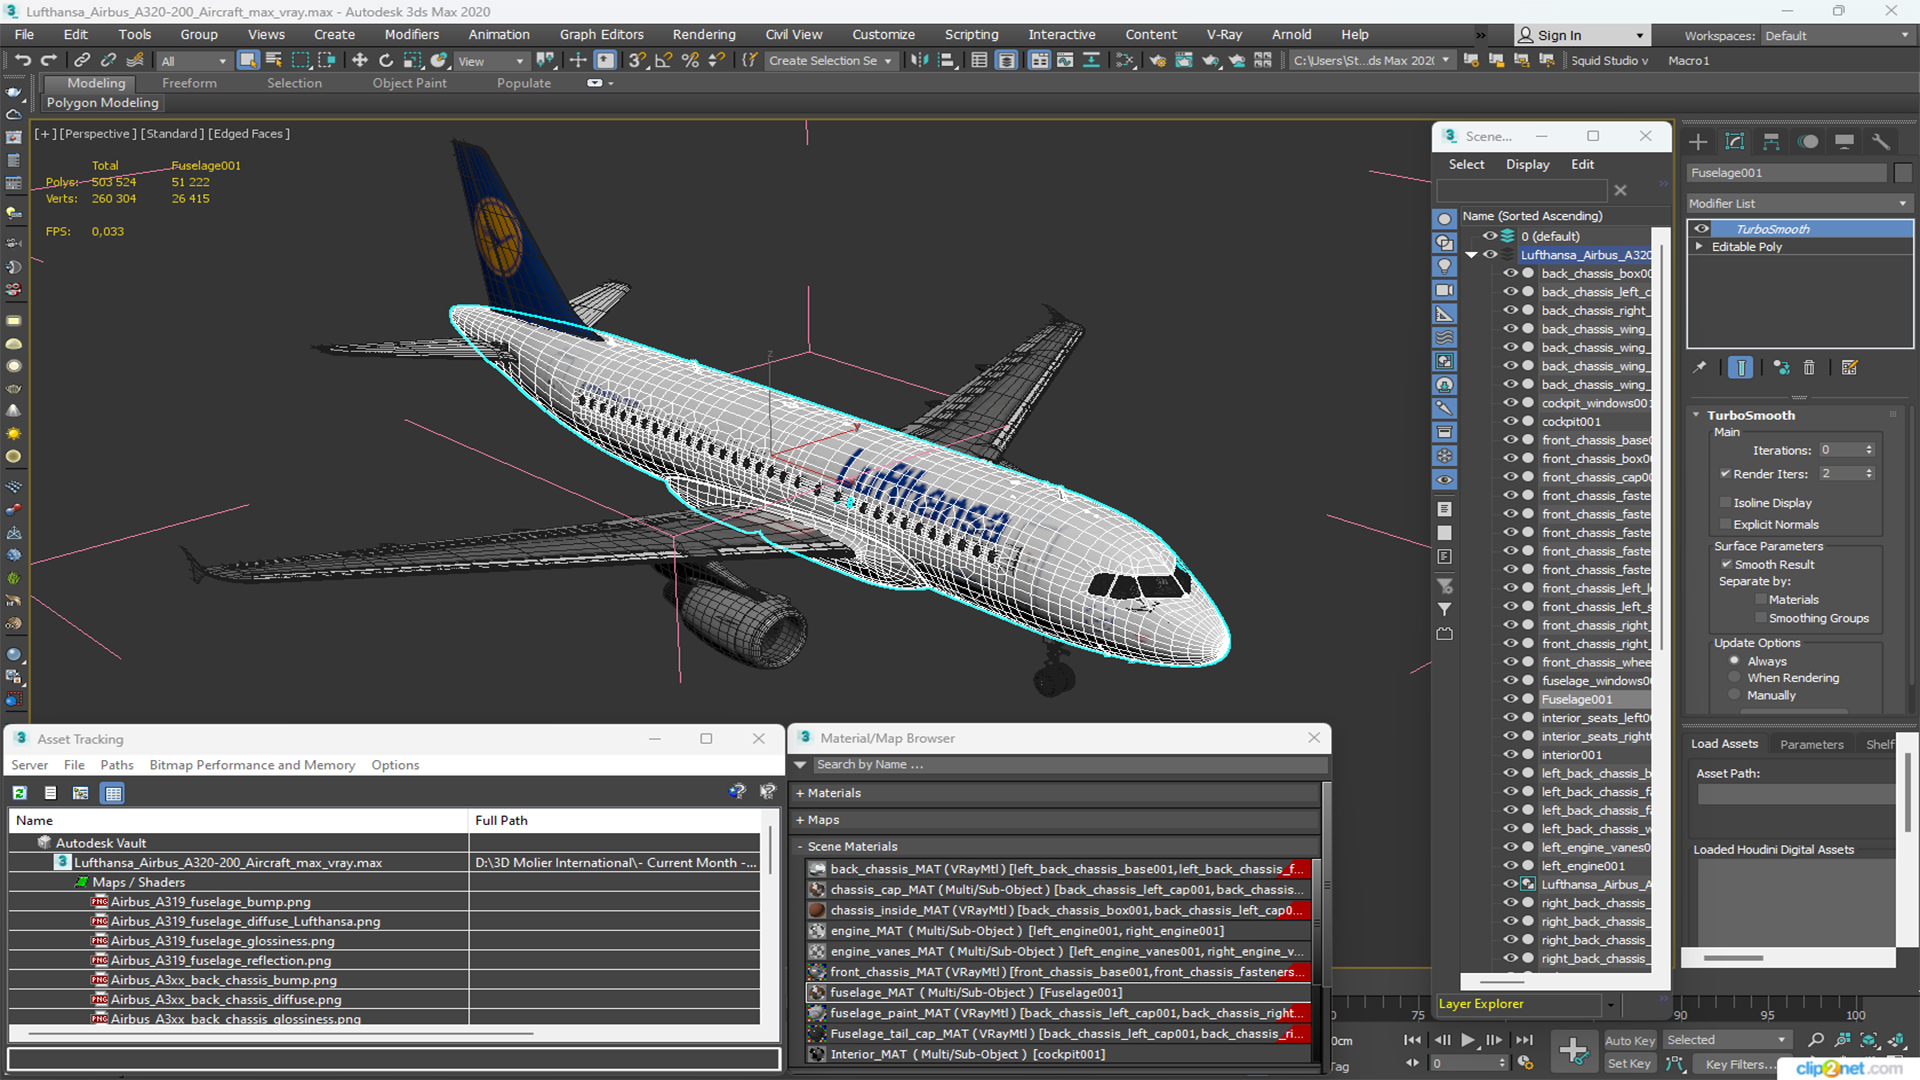Toggle TurboSmooth modifier eye icon
Screen dimensions: 1920x1080
pos(1701,229)
